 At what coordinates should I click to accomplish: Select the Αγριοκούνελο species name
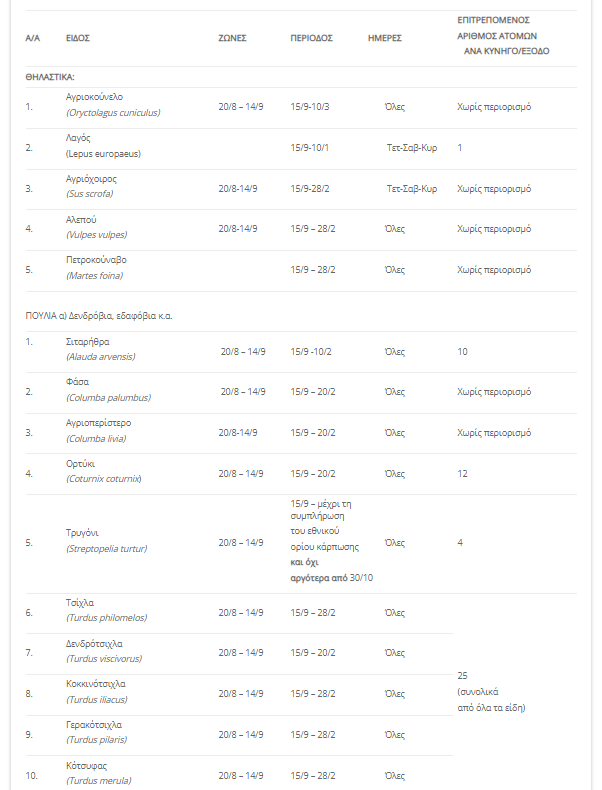click(94, 97)
